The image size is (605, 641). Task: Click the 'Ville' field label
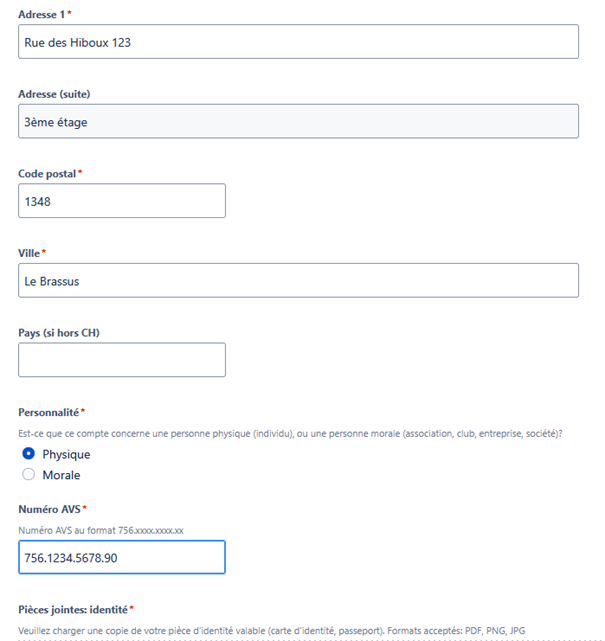(29, 253)
